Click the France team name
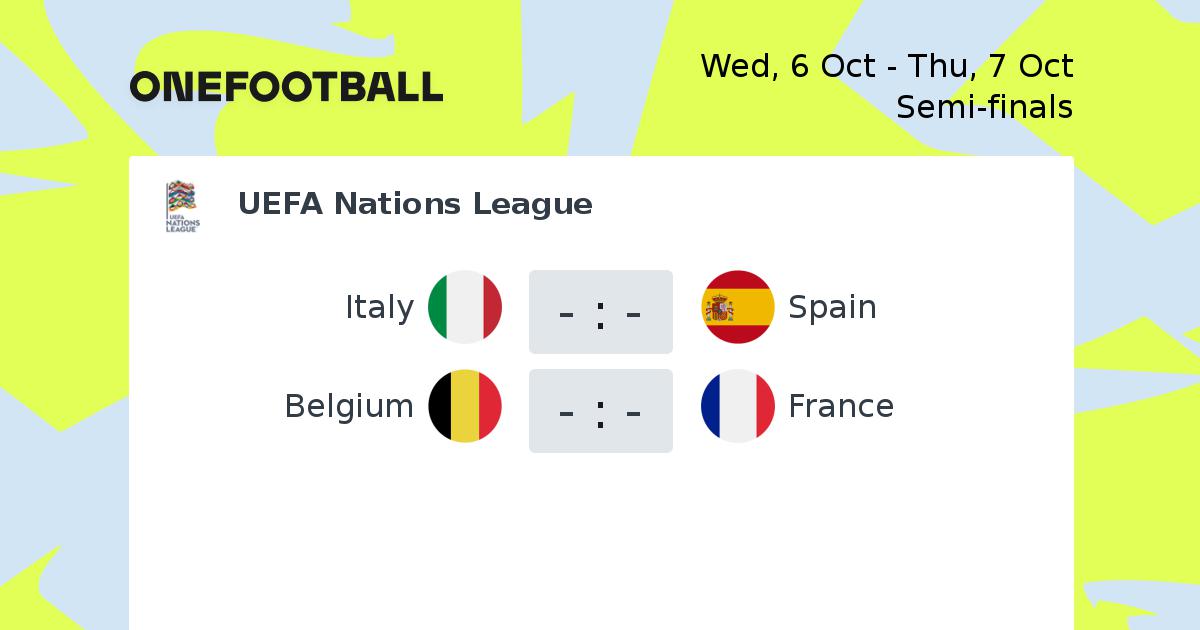The image size is (1200, 630). coord(841,406)
